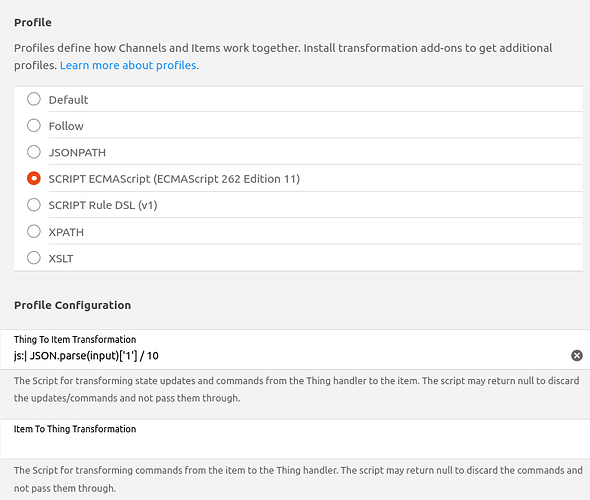Click the Follow label in profile list
The width and height of the screenshot is (590, 500).
click(x=66, y=126)
